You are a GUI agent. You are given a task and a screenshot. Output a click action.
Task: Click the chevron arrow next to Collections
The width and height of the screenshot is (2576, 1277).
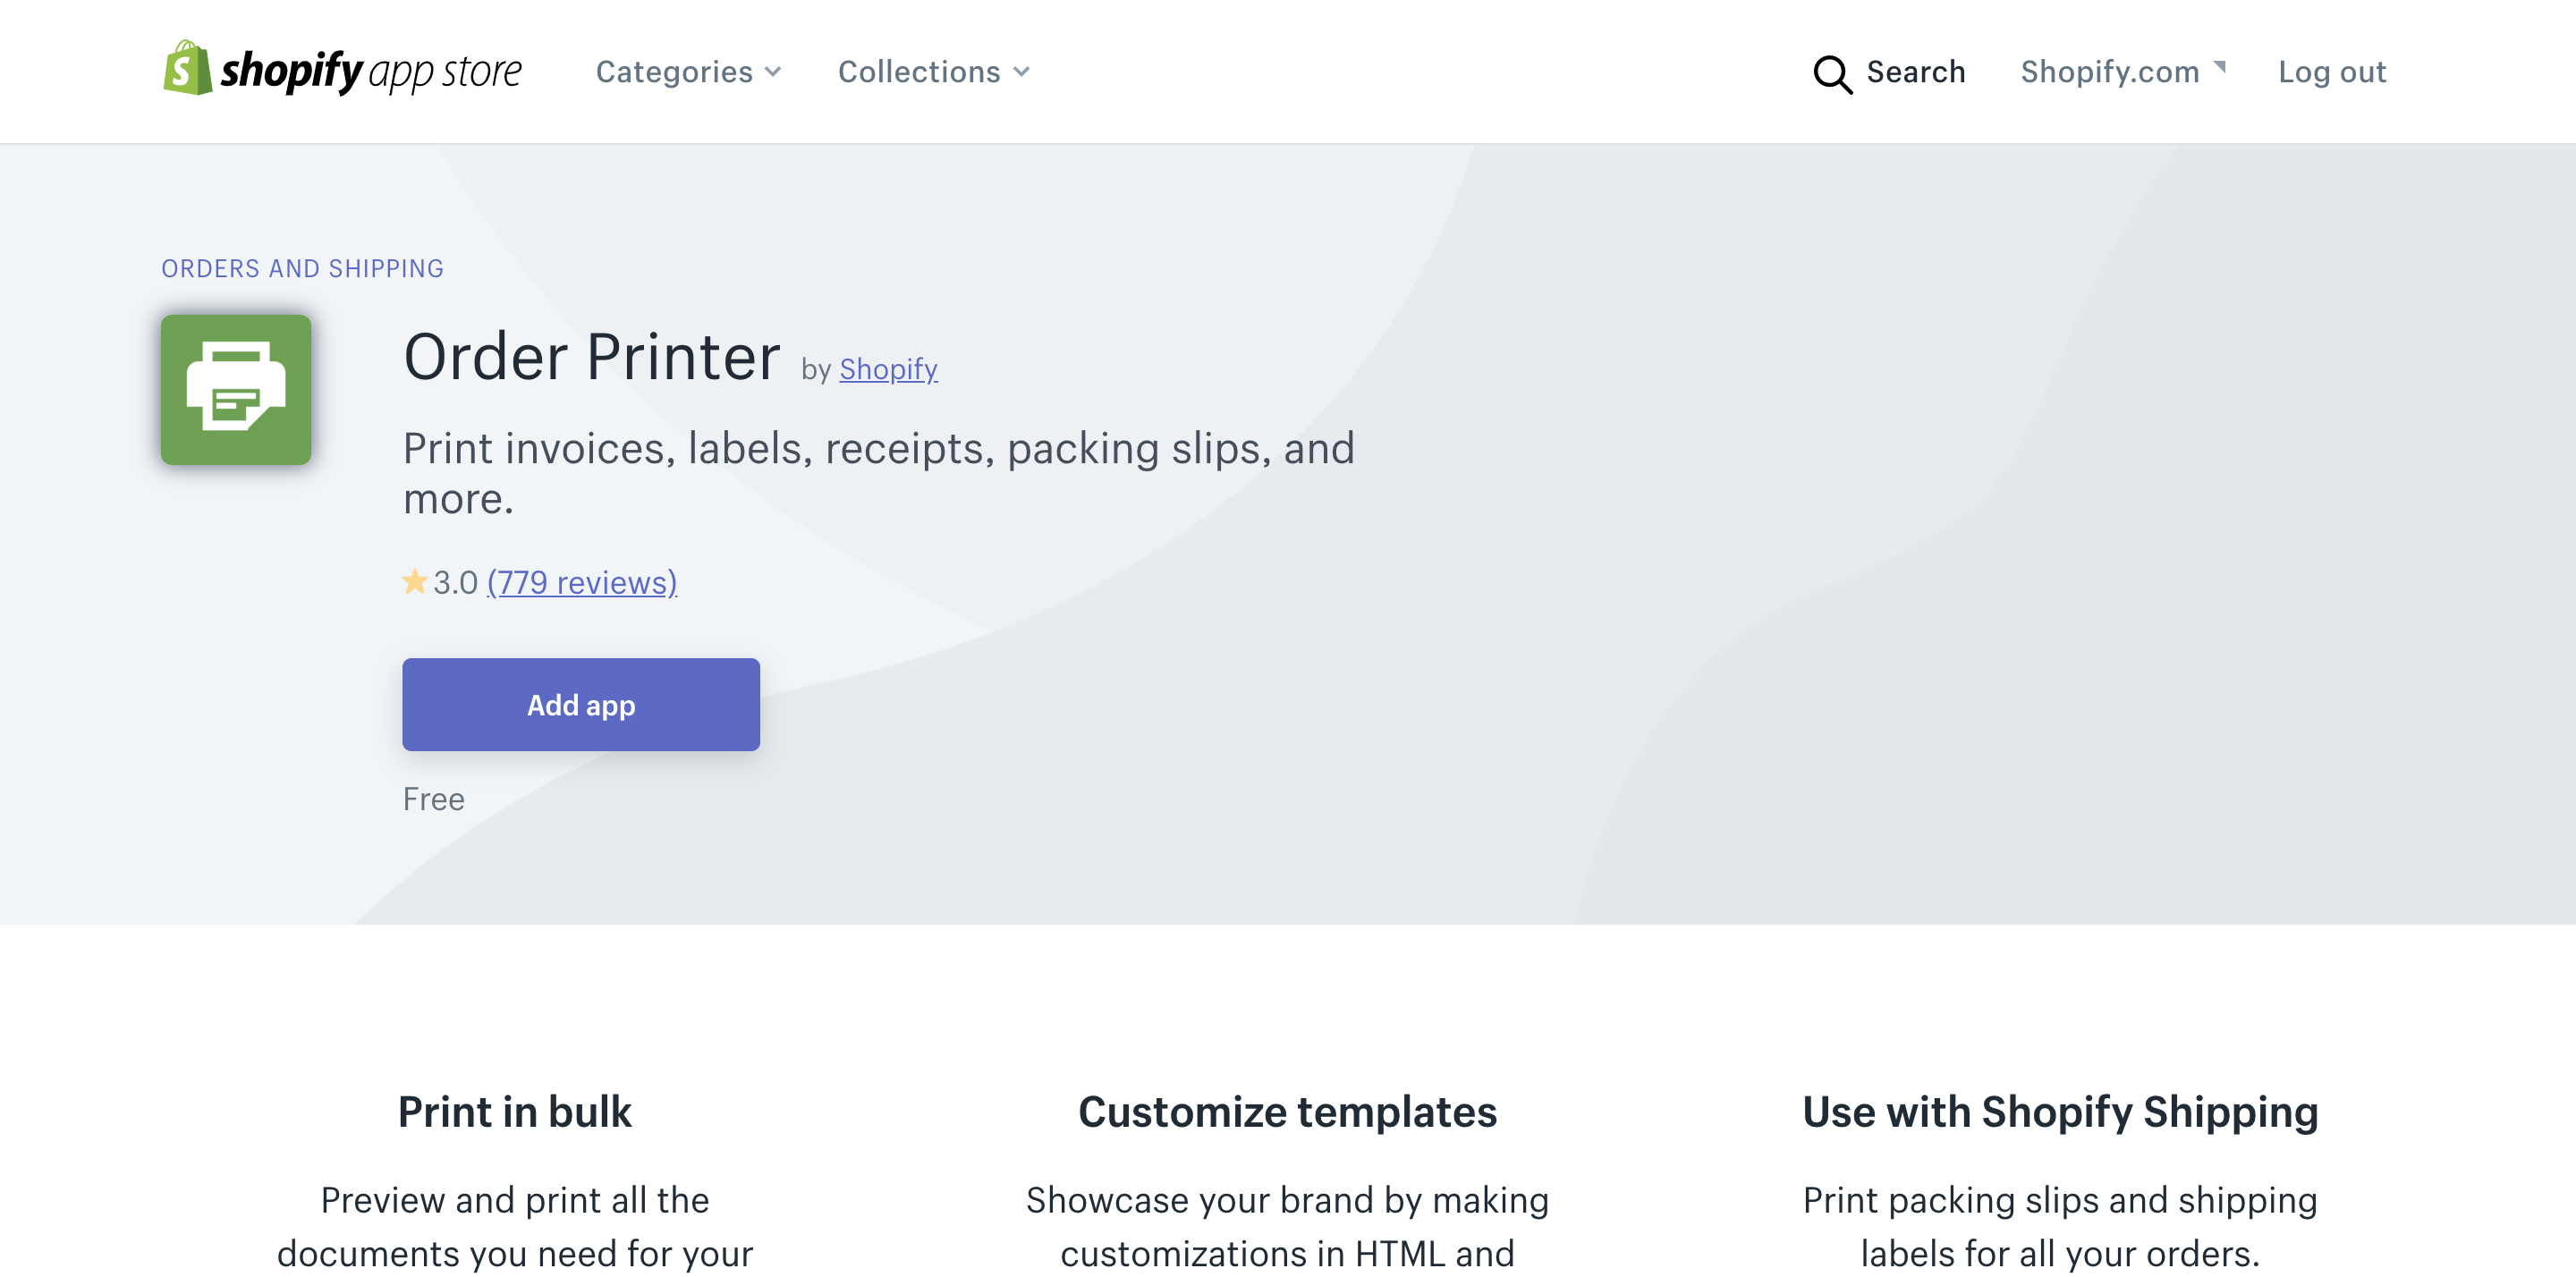coord(1021,72)
